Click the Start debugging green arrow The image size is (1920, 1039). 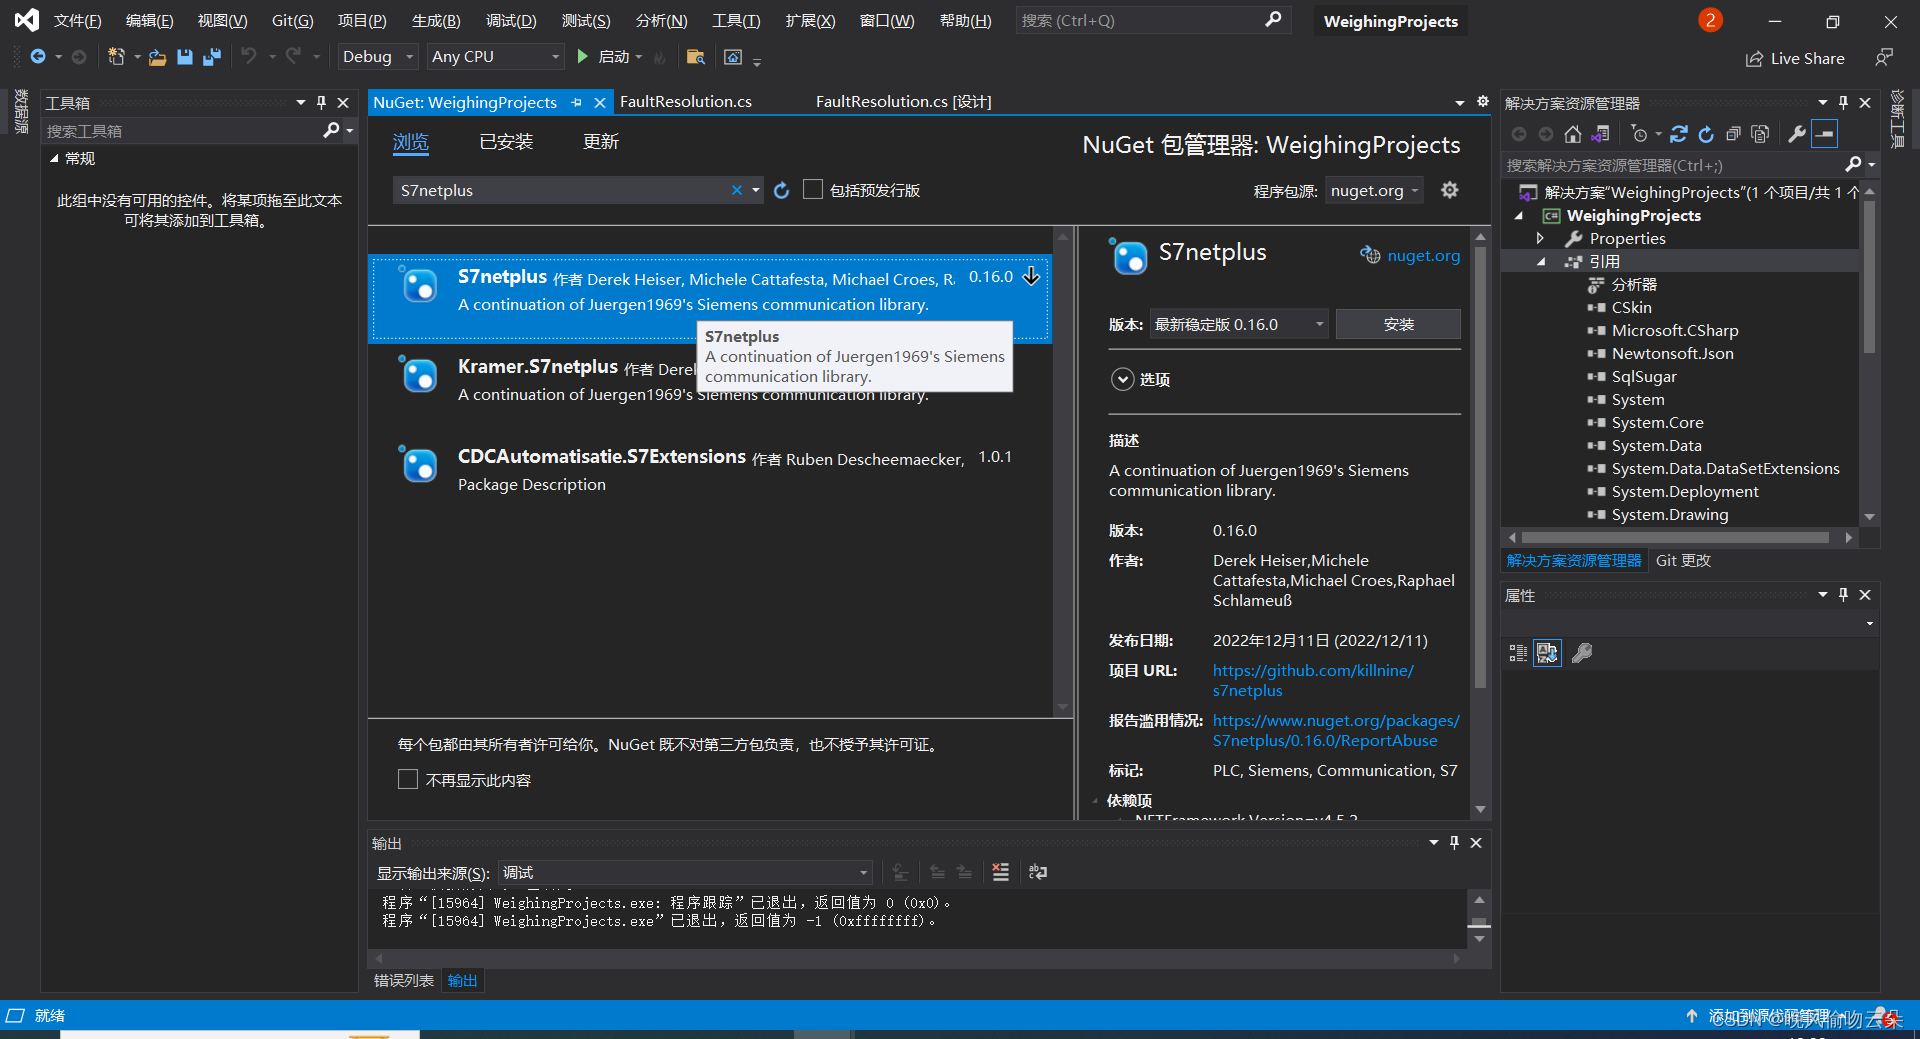[x=583, y=57]
